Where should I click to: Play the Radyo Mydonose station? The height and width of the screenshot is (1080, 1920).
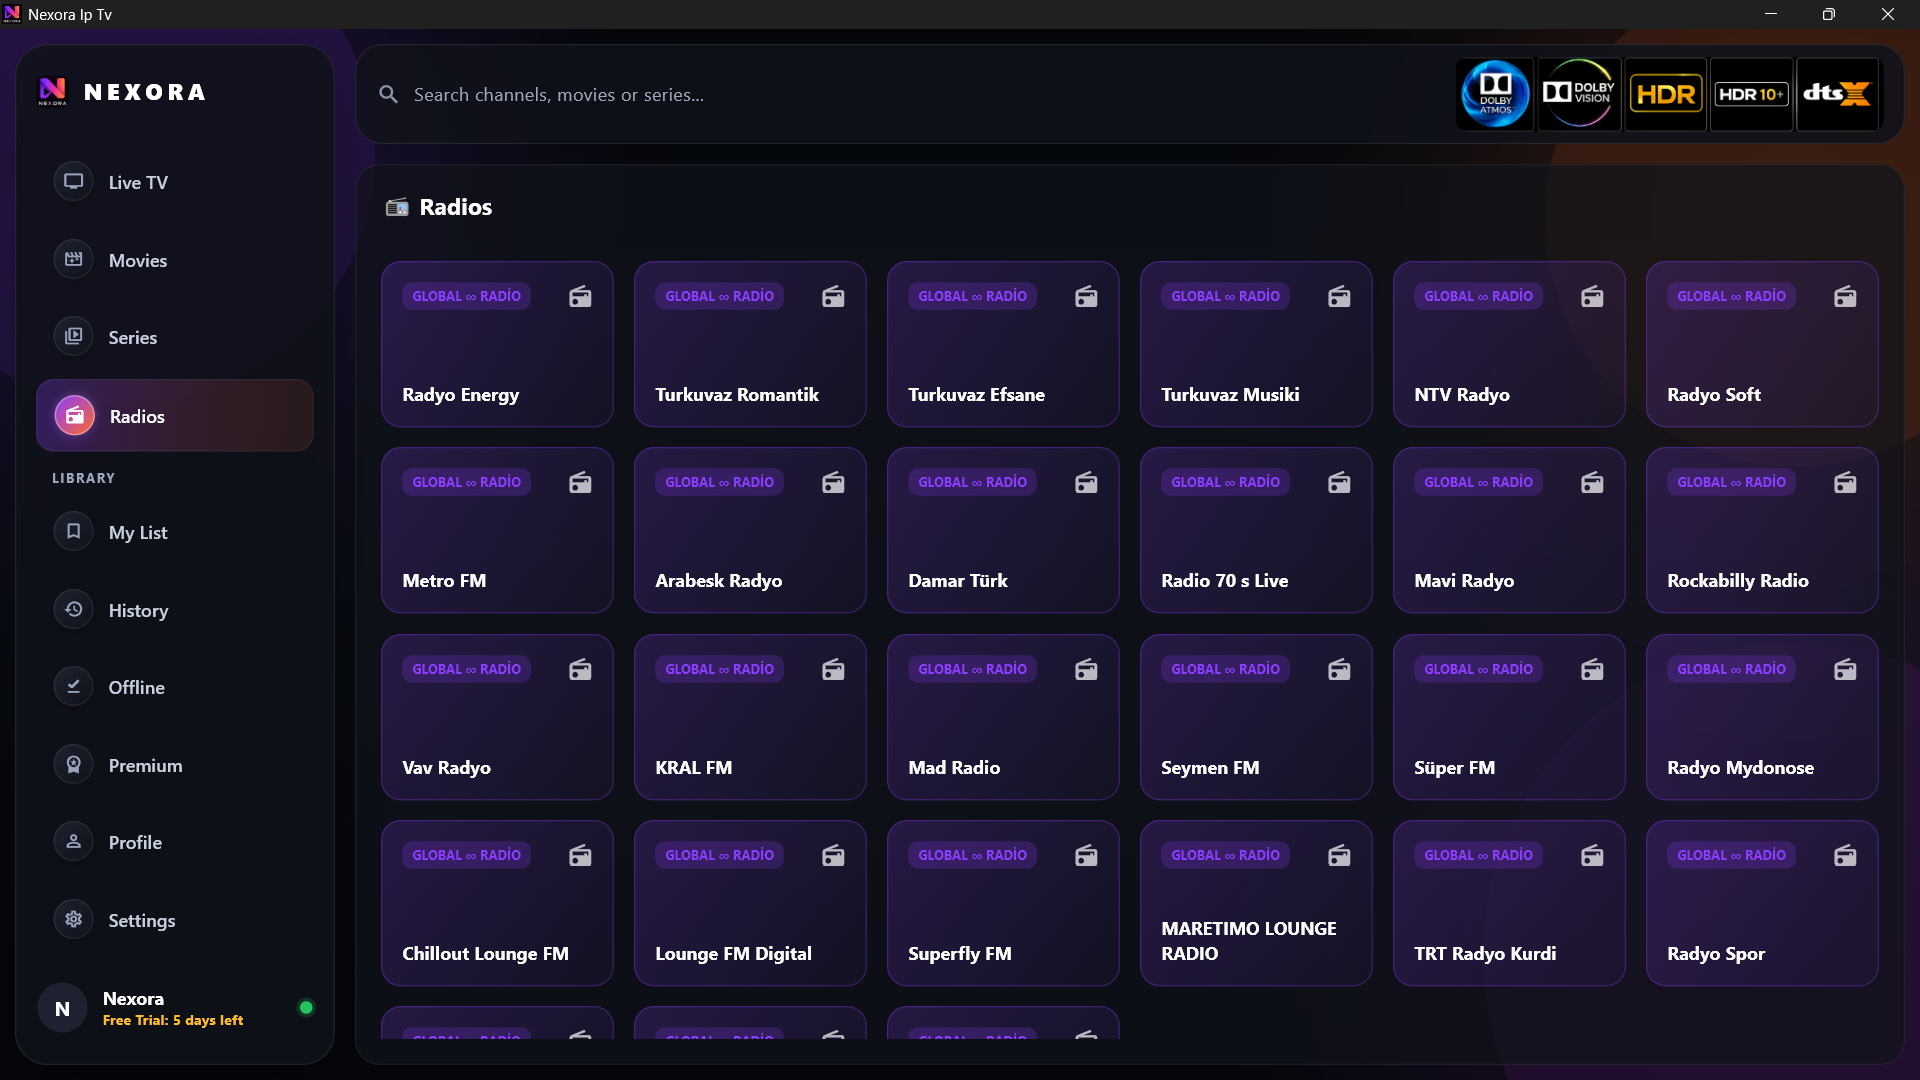click(x=1762, y=717)
